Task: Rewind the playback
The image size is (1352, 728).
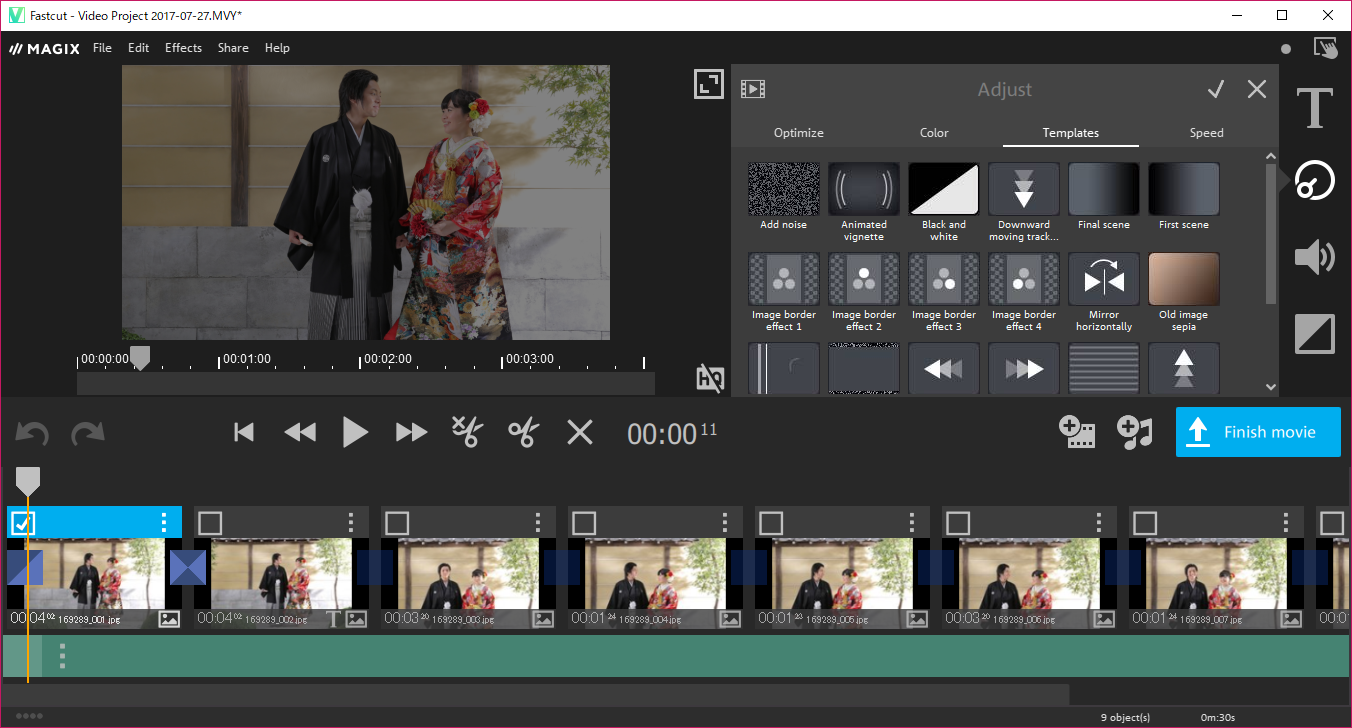Action: [300, 432]
